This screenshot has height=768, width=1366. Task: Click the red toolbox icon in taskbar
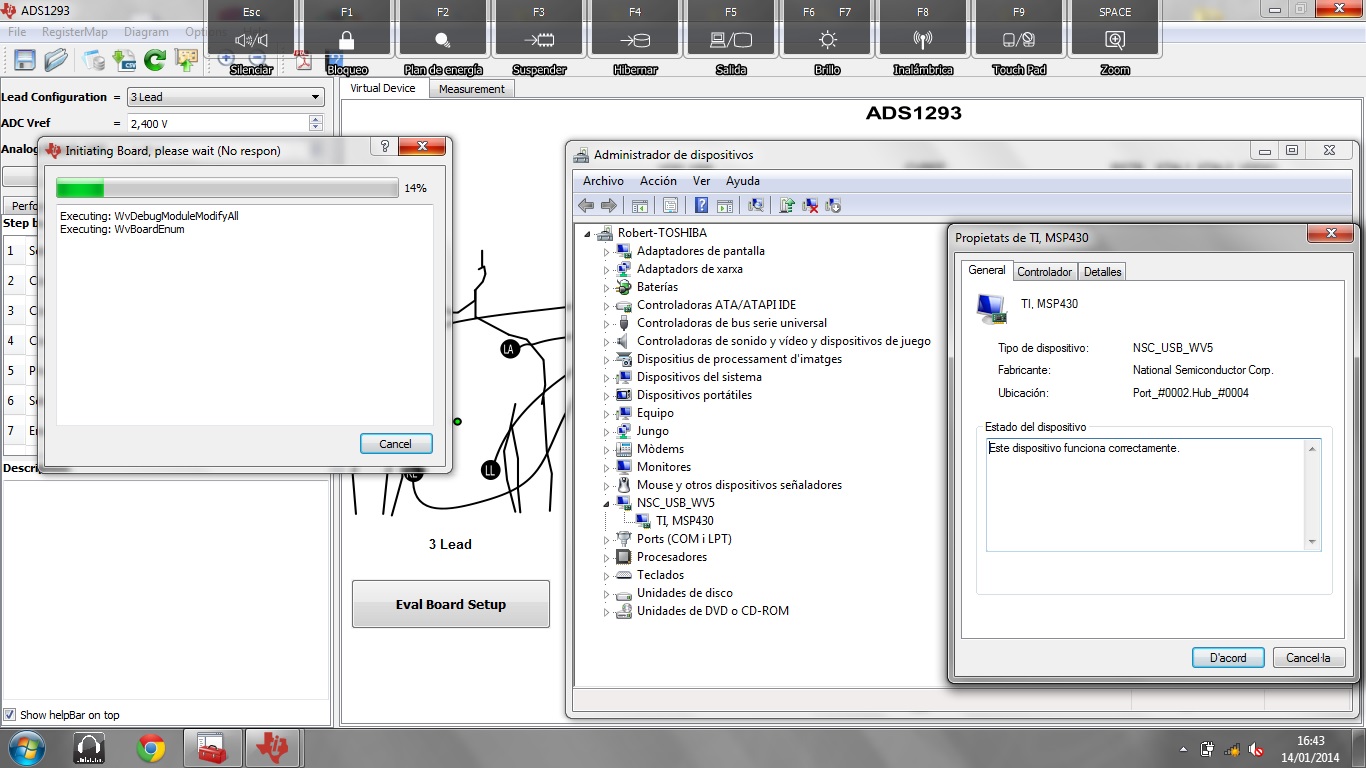212,748
